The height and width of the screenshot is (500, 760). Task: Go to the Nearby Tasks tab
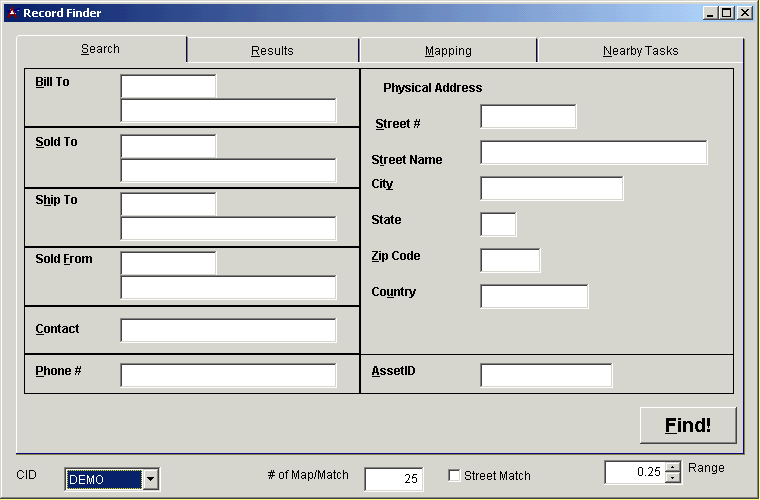click(640, 51)
